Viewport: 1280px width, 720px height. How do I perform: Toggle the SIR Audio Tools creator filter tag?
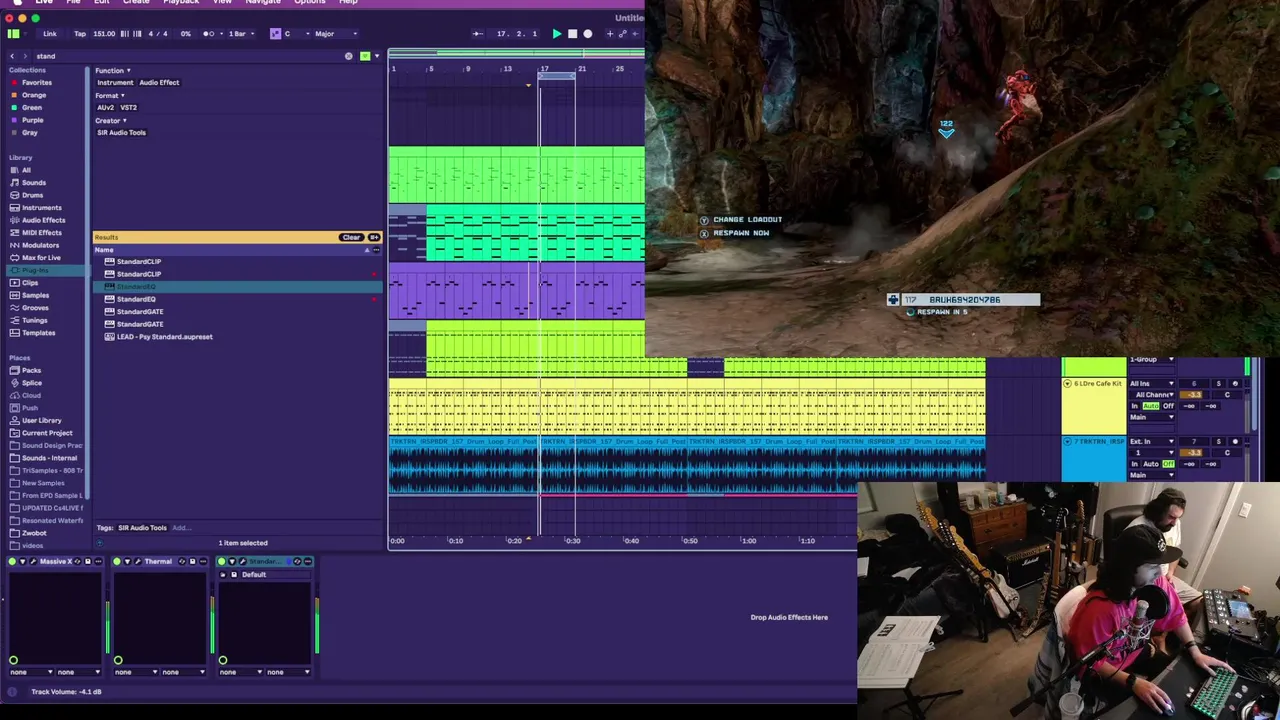tap(121, 132)
